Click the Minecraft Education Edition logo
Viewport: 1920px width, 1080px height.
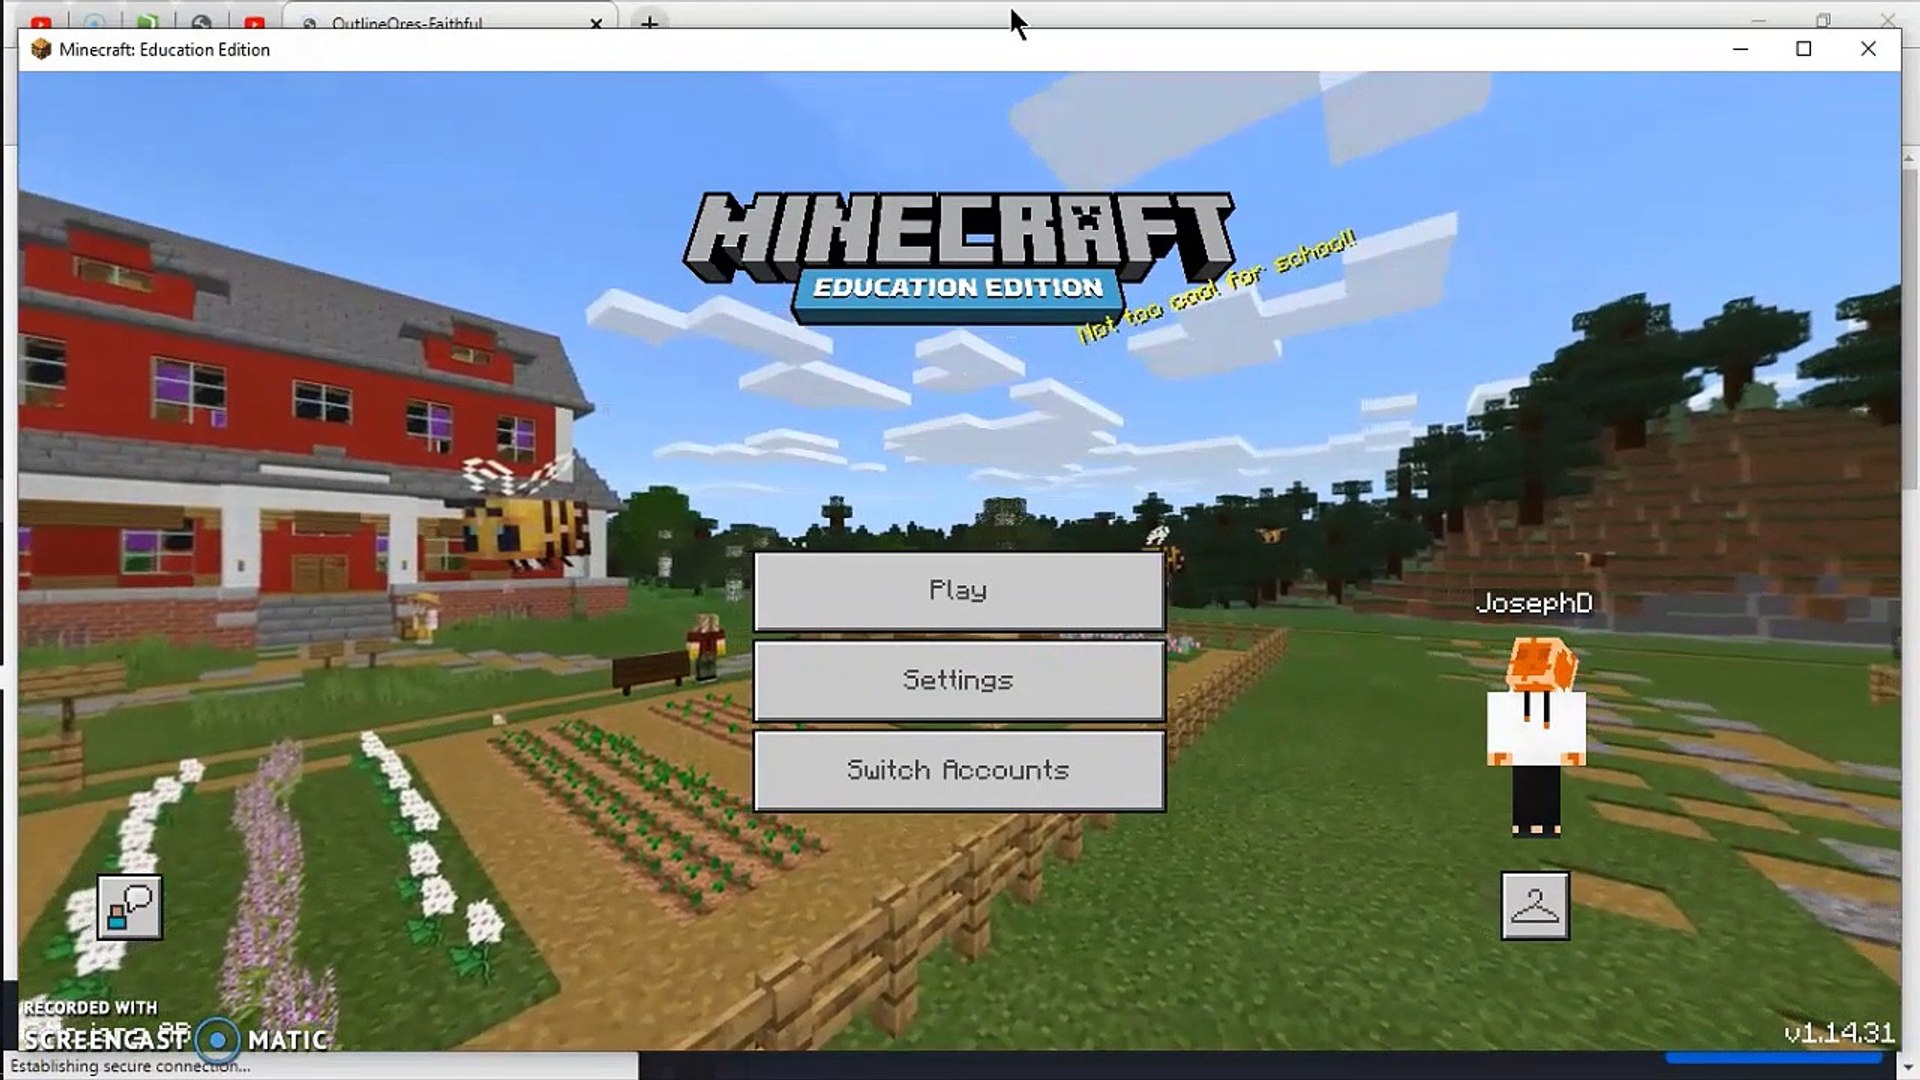[x=958, y=258]
